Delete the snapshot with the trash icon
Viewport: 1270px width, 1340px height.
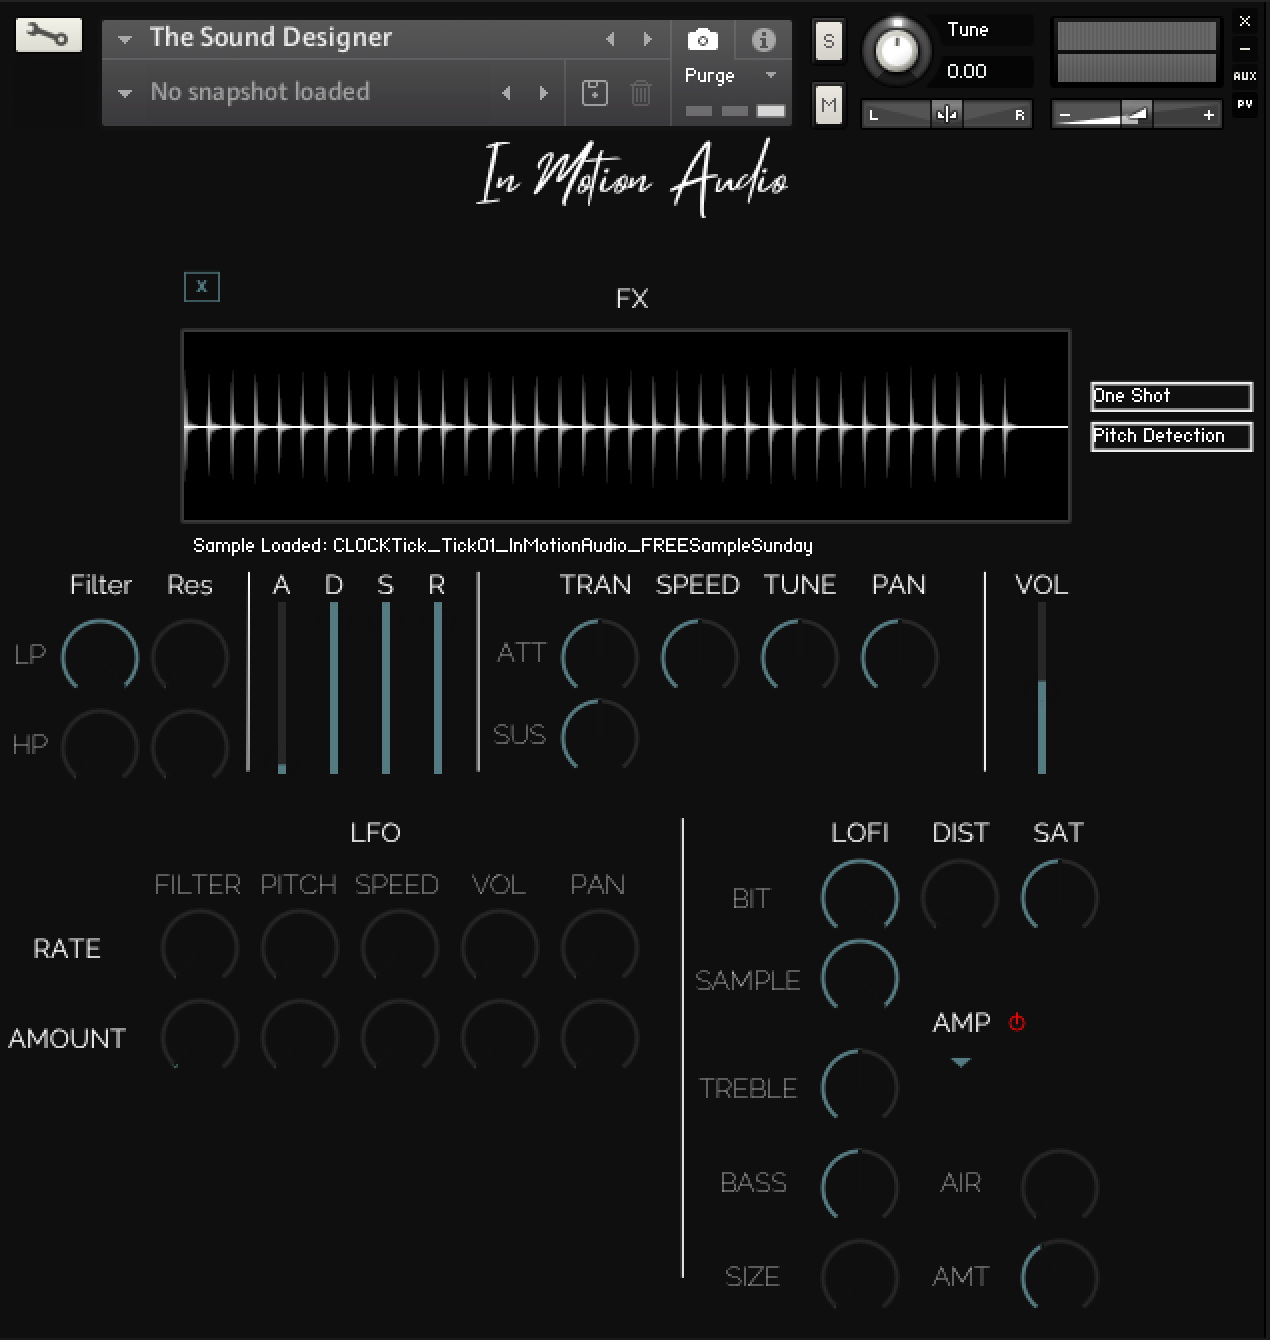tap(641, 93)
